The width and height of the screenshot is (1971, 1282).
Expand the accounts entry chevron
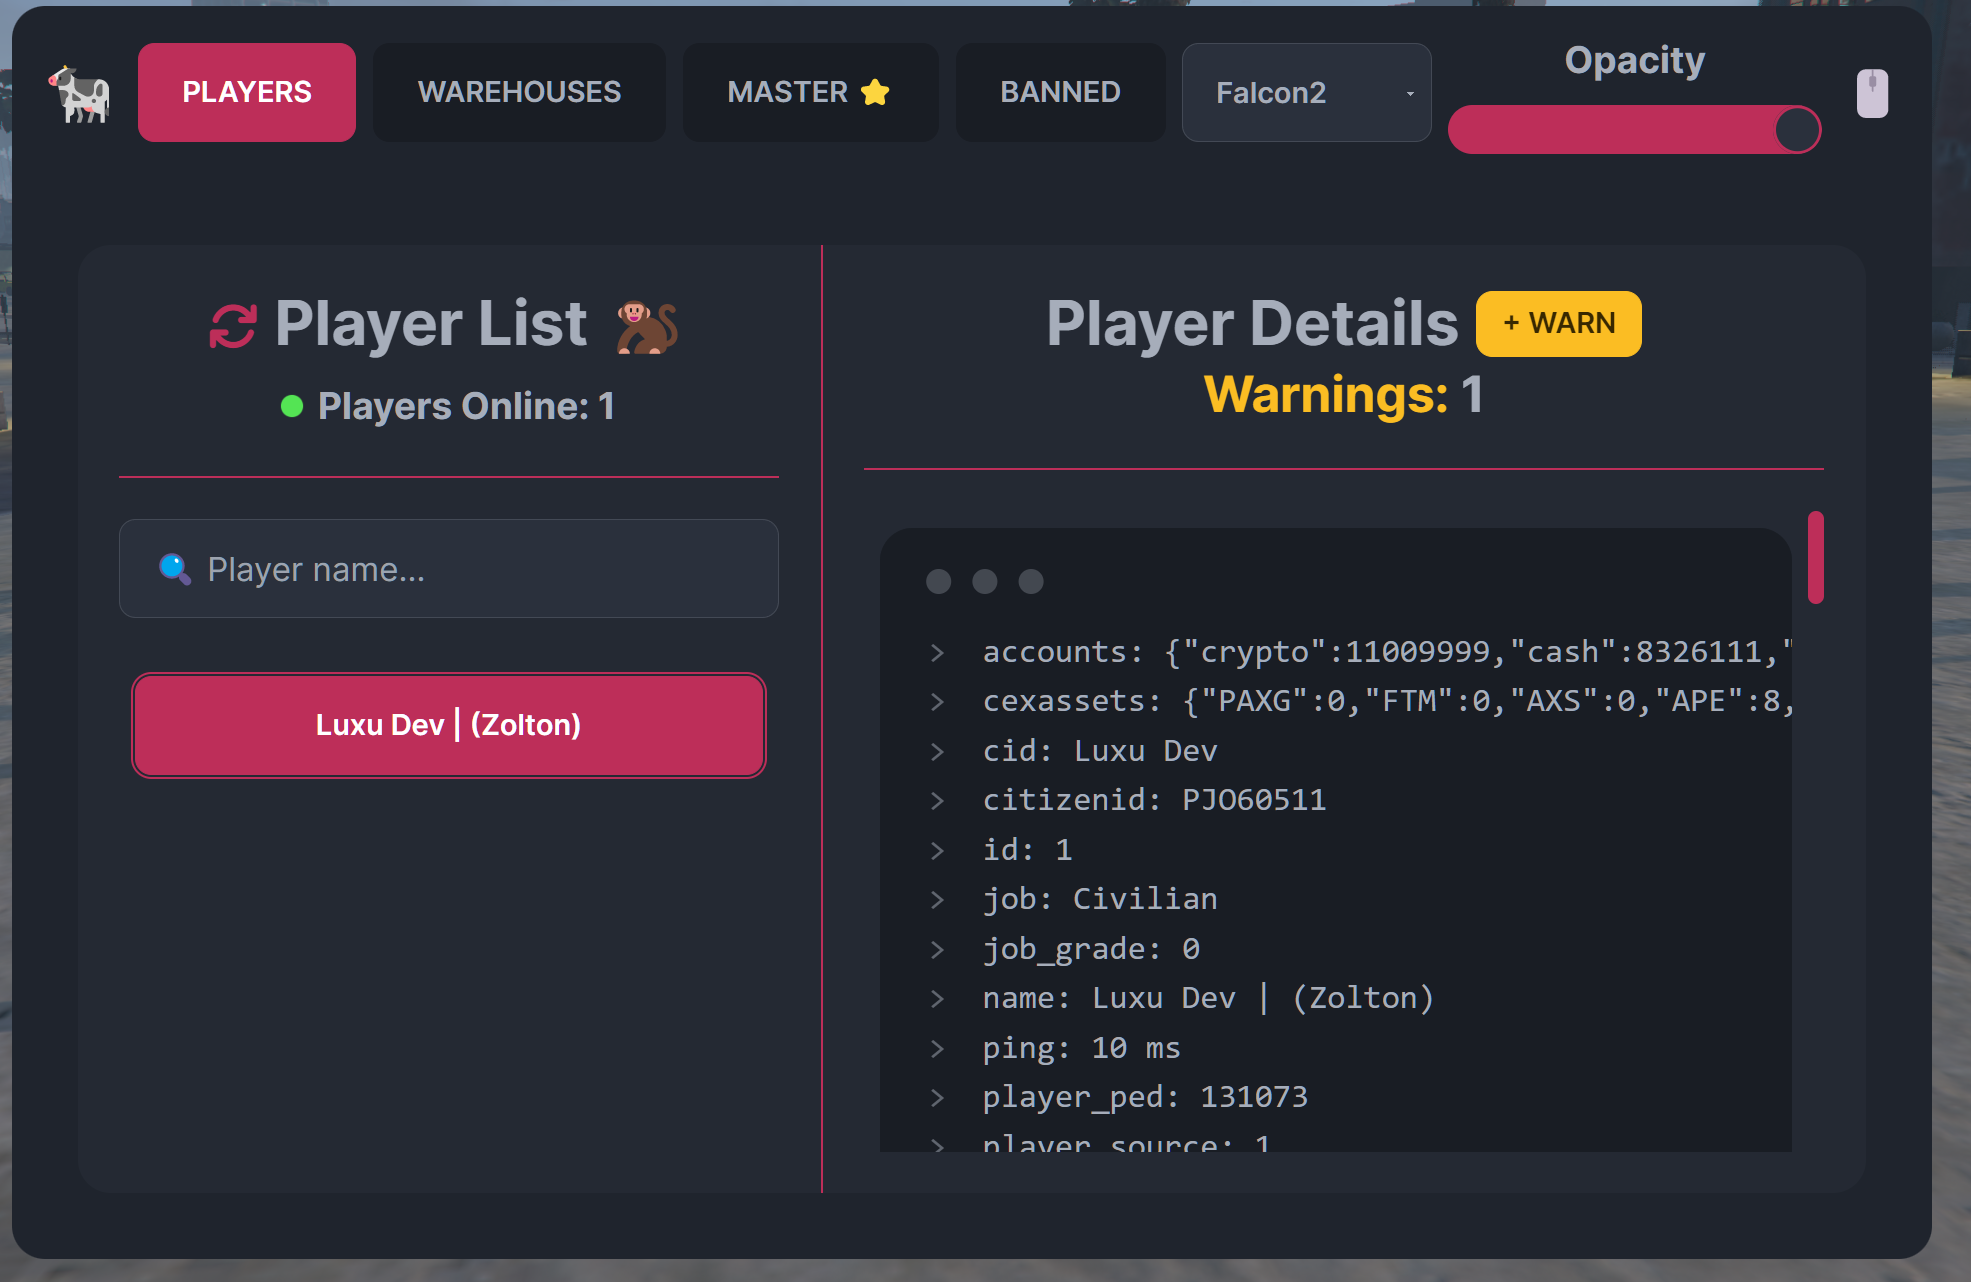point(937,653)
